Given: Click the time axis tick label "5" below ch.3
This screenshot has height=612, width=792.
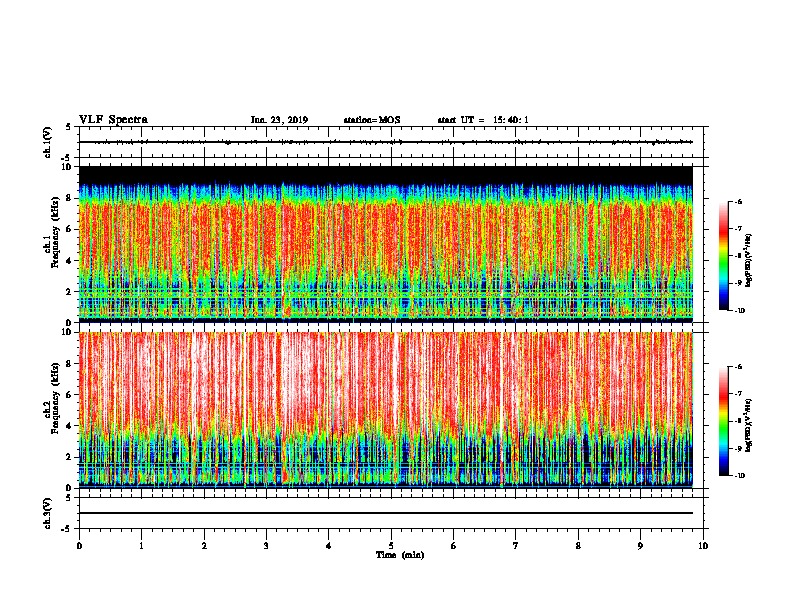Looking at the screenshot, I should click(391, 546).
